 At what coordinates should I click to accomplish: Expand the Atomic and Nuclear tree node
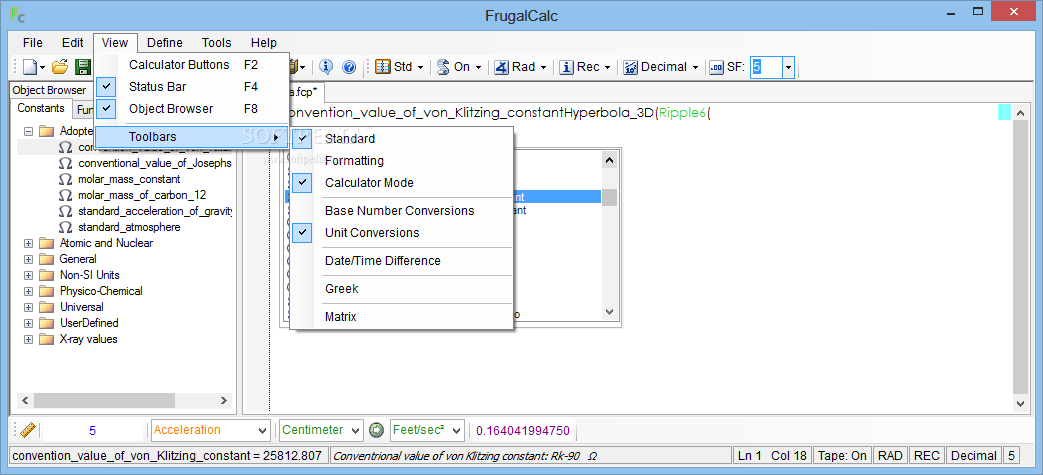[x=28, y=243]
